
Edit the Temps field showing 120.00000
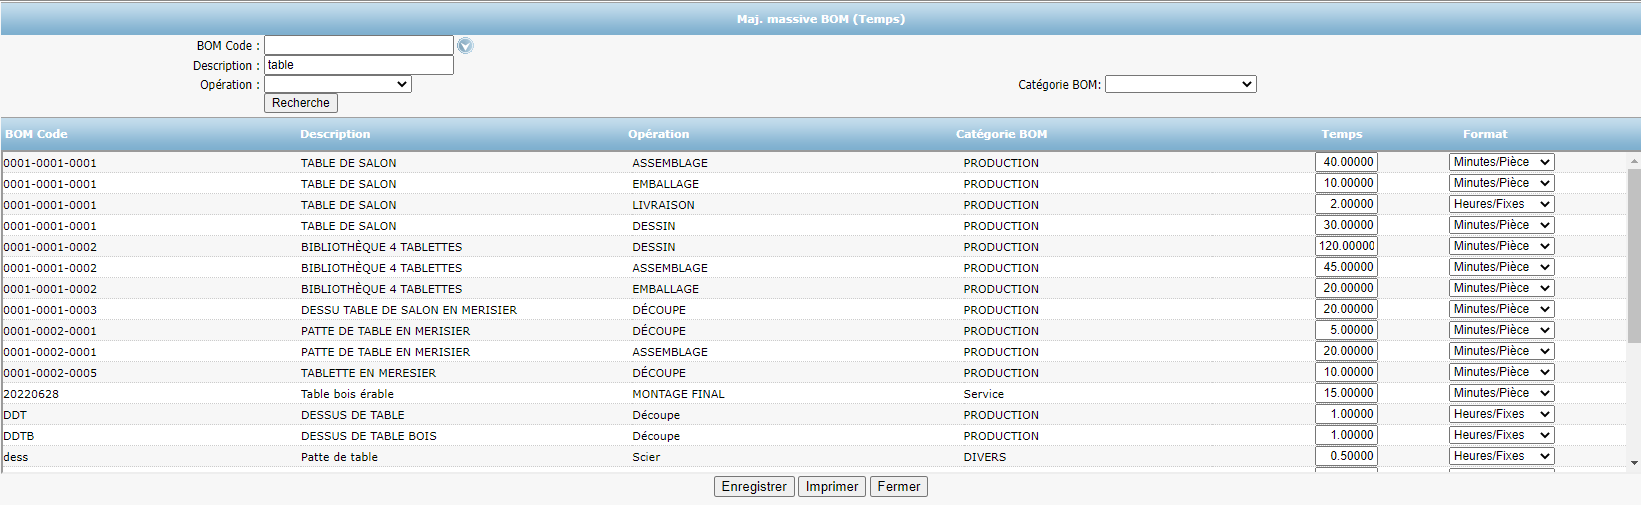pos(1346,246)
